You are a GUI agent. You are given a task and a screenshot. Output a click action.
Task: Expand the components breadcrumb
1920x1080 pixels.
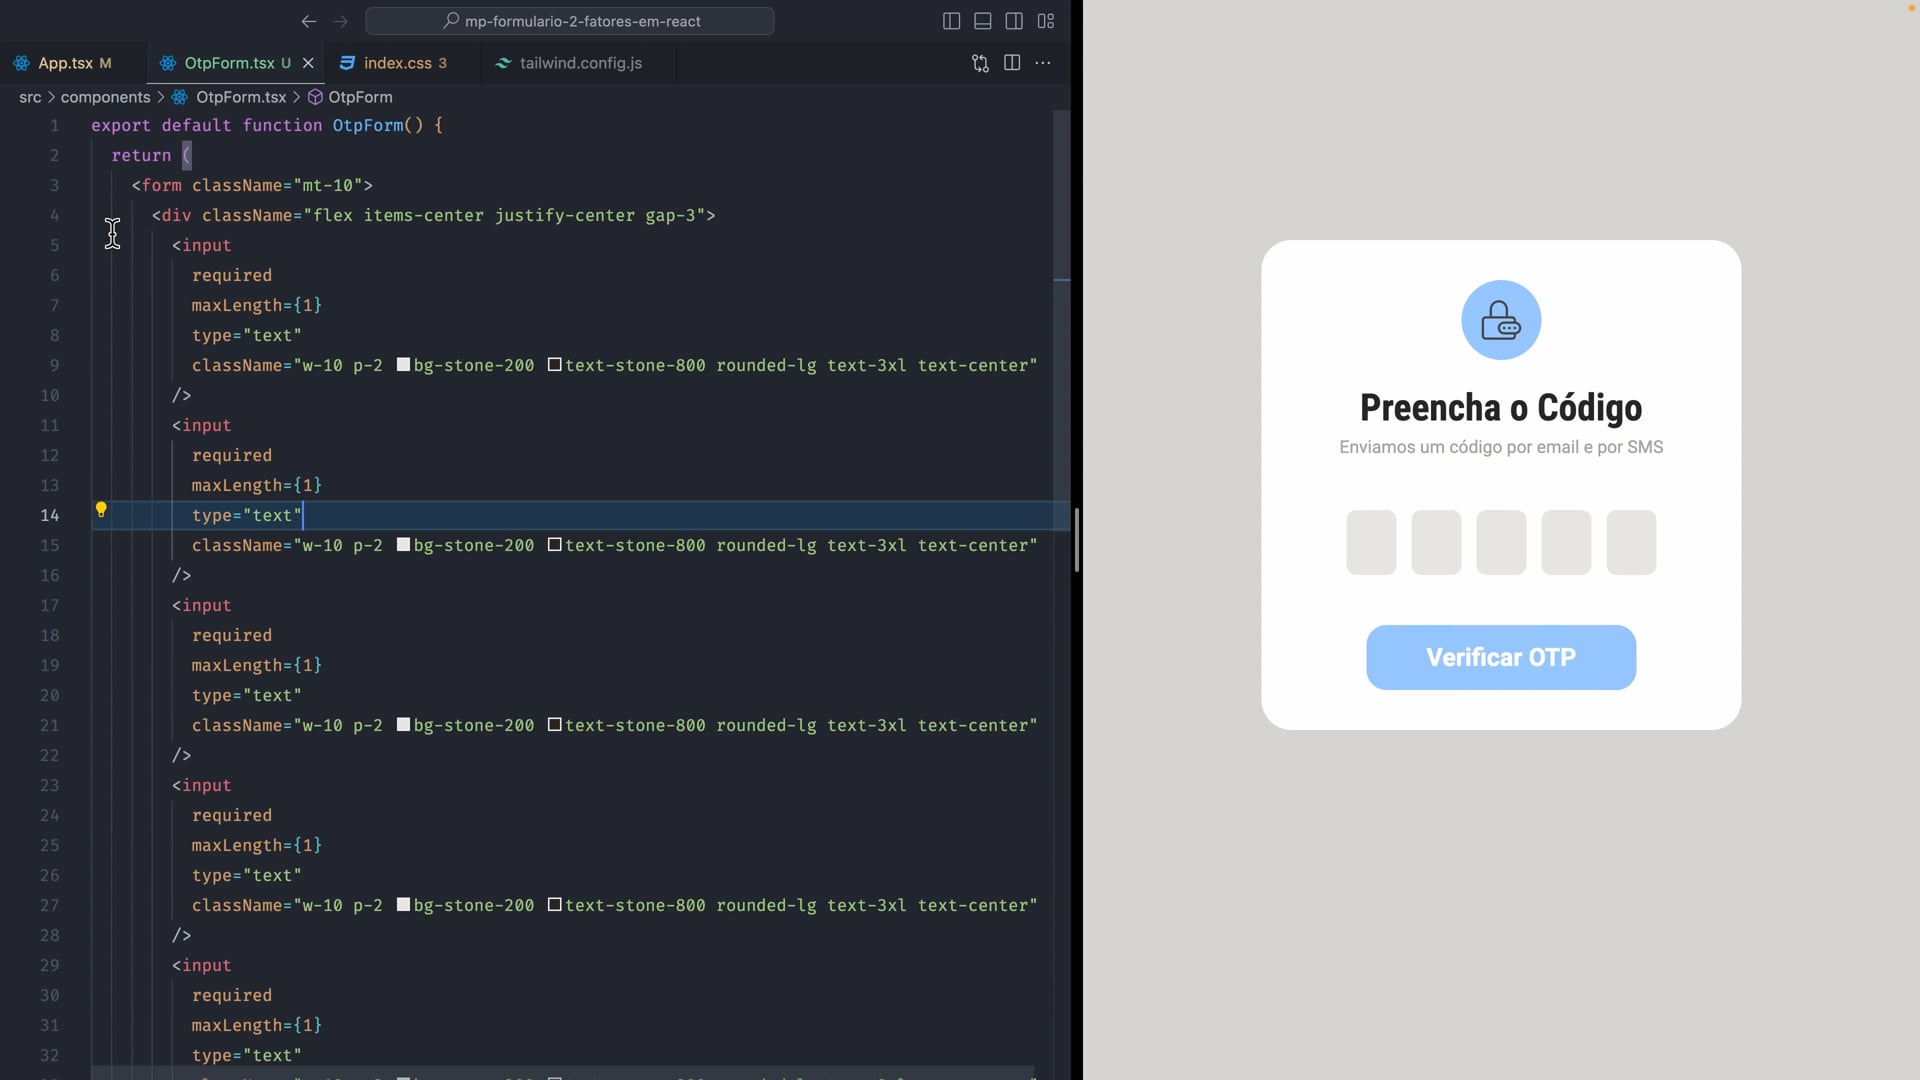(x=105, y=97)
